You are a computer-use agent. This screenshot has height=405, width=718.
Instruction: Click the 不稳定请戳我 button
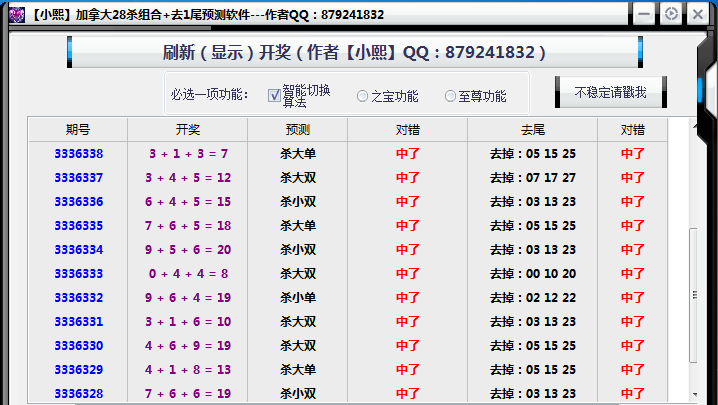coord(610,93)
